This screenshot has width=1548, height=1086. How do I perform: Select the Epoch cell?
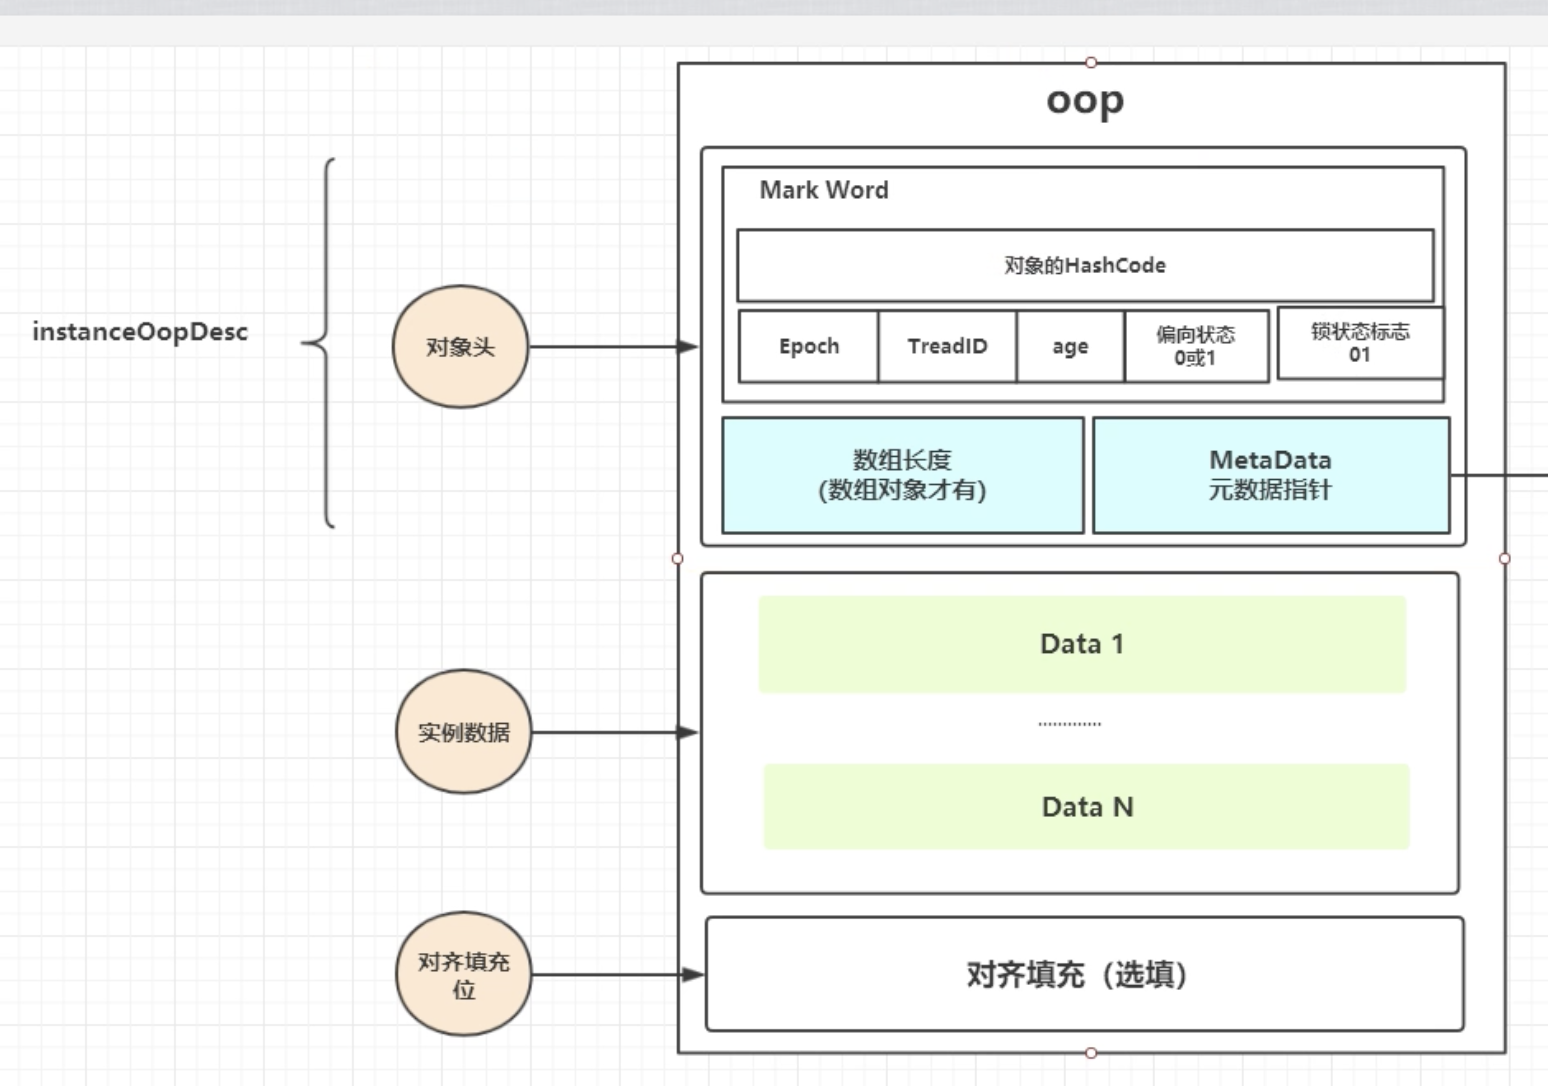coord(809,346)
